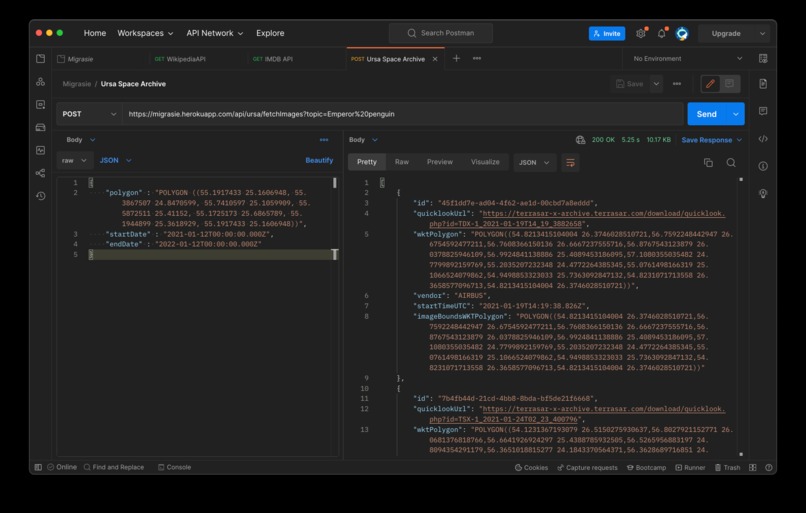Open the Environments sidebar icon
Viewport: 806px width, 513px height.
[x=41, y=104]
